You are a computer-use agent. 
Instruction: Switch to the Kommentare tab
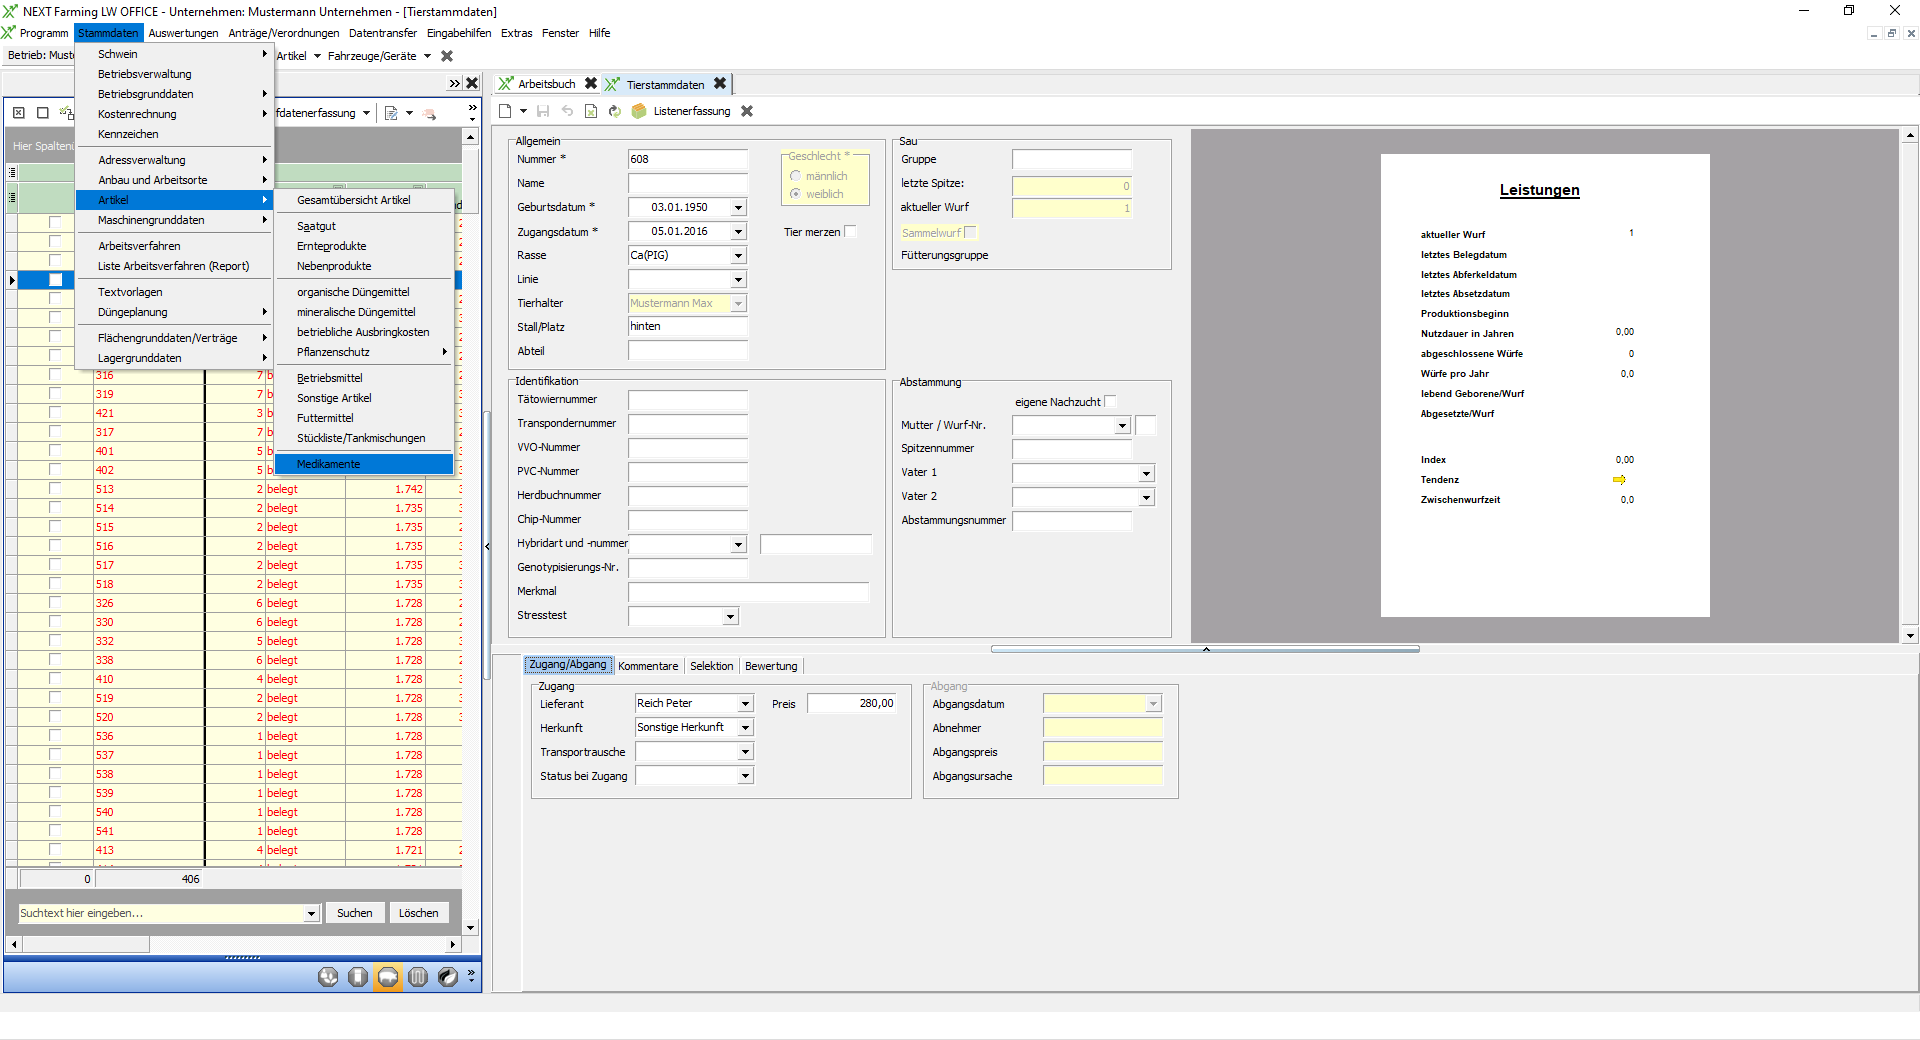[x=647, y=666]
